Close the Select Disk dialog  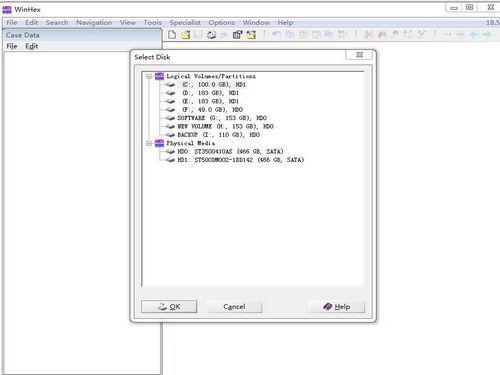point(359,55)
